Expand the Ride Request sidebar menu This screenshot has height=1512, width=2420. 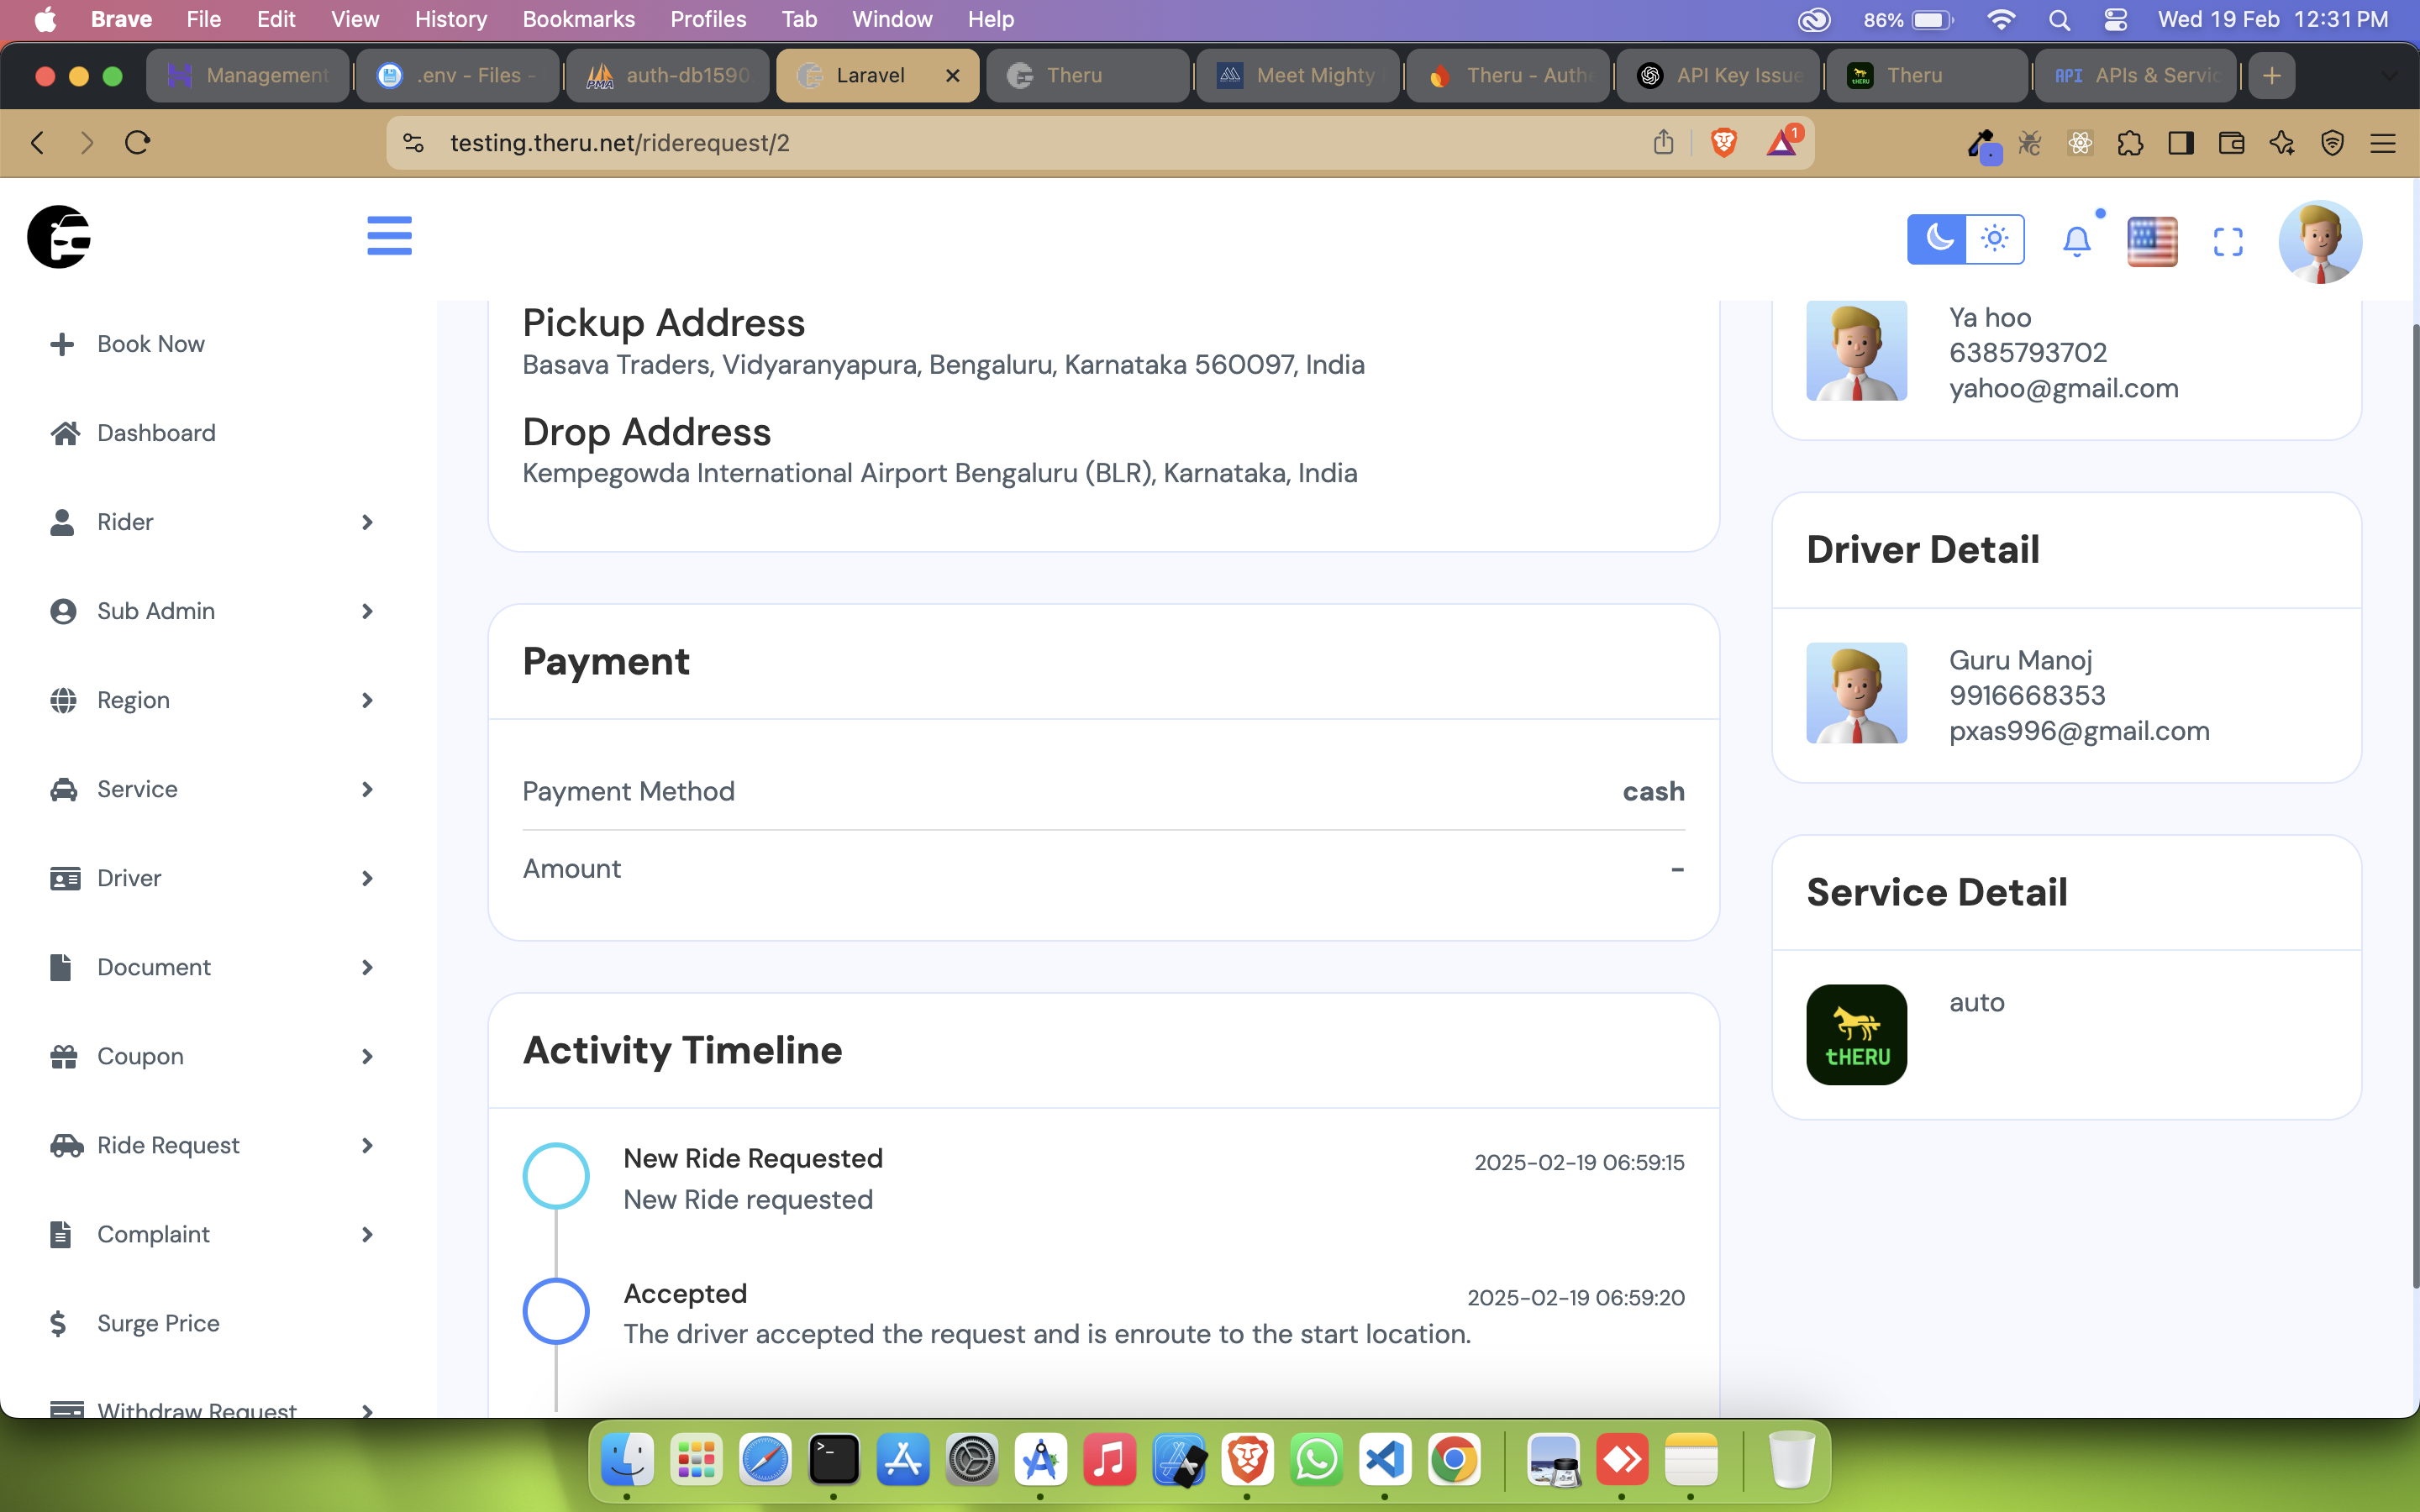210,1145
